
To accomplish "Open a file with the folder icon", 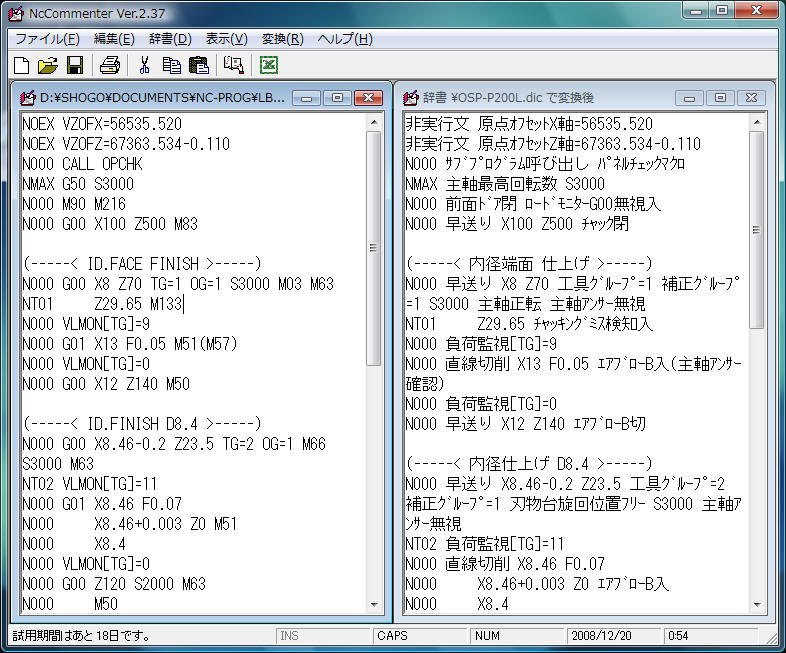I will tap(48, 66).
